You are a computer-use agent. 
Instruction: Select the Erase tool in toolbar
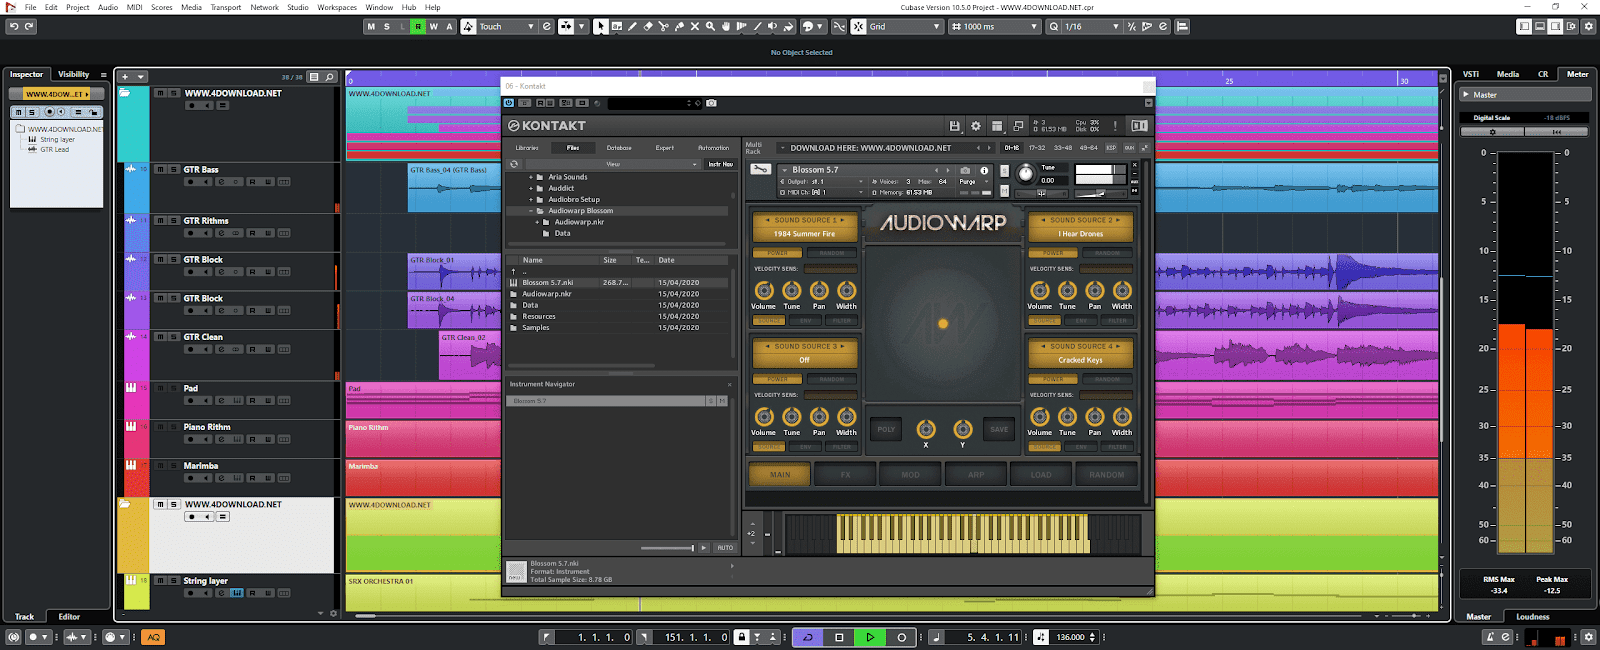pos(648,27)
